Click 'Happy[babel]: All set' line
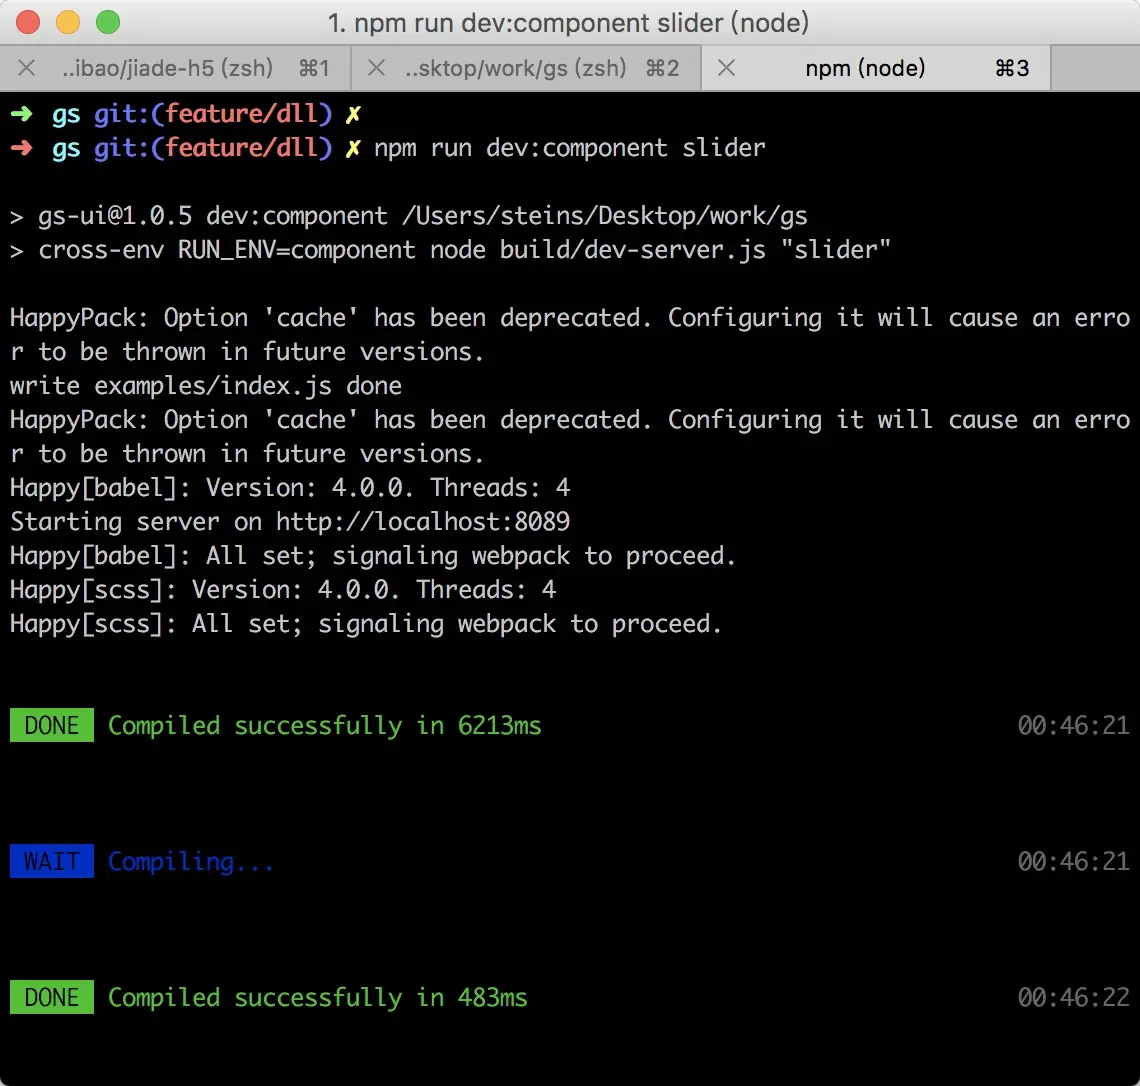The width and height of the screenshot is (1140, 1086). [373, 556]
